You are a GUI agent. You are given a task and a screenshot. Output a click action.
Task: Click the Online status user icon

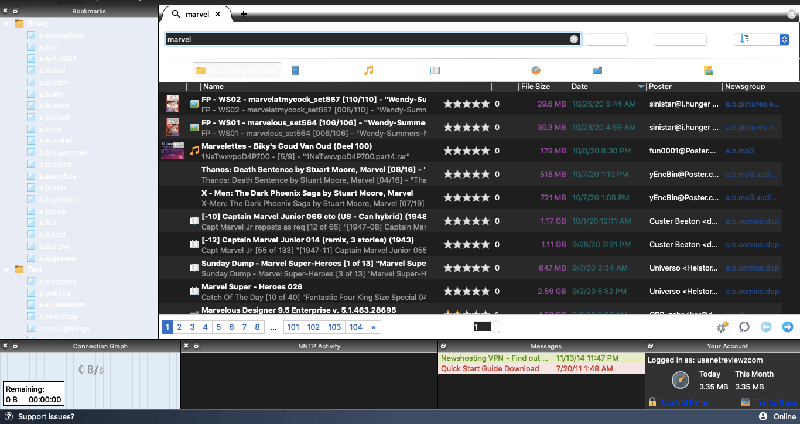click(763, 416)
